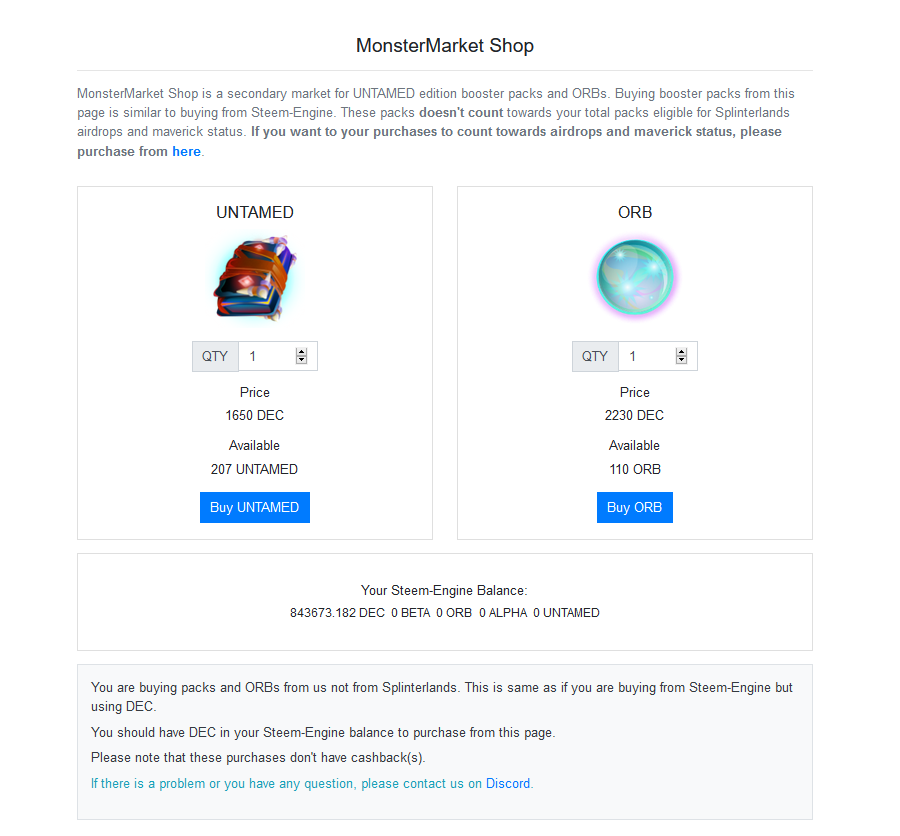Image resolution: width=900 pixels, height=836 pixels.
Task: Click the ORB sphere image
Action: coord(635,277)
